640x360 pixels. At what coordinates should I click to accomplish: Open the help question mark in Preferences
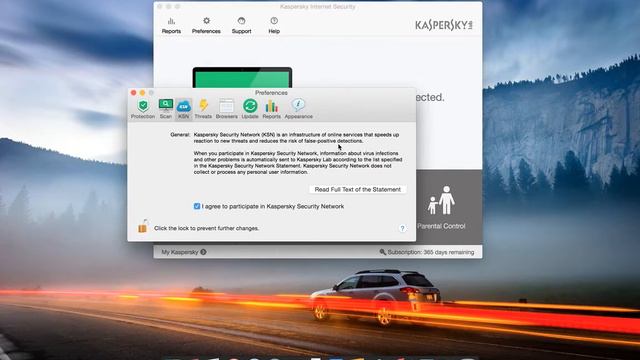pyautogui.click(x=402, y=228)
